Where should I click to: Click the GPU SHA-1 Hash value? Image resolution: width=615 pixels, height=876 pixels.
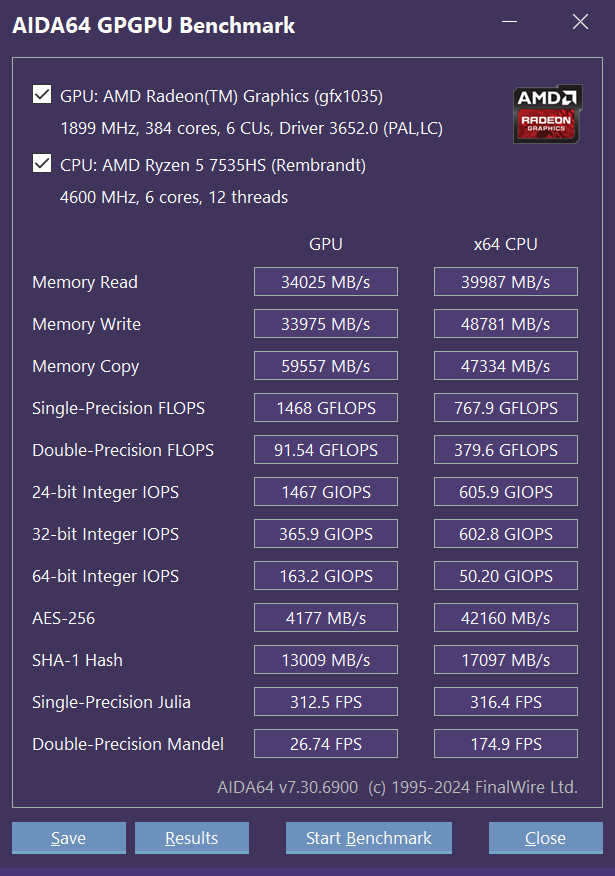tap(326, 660)
